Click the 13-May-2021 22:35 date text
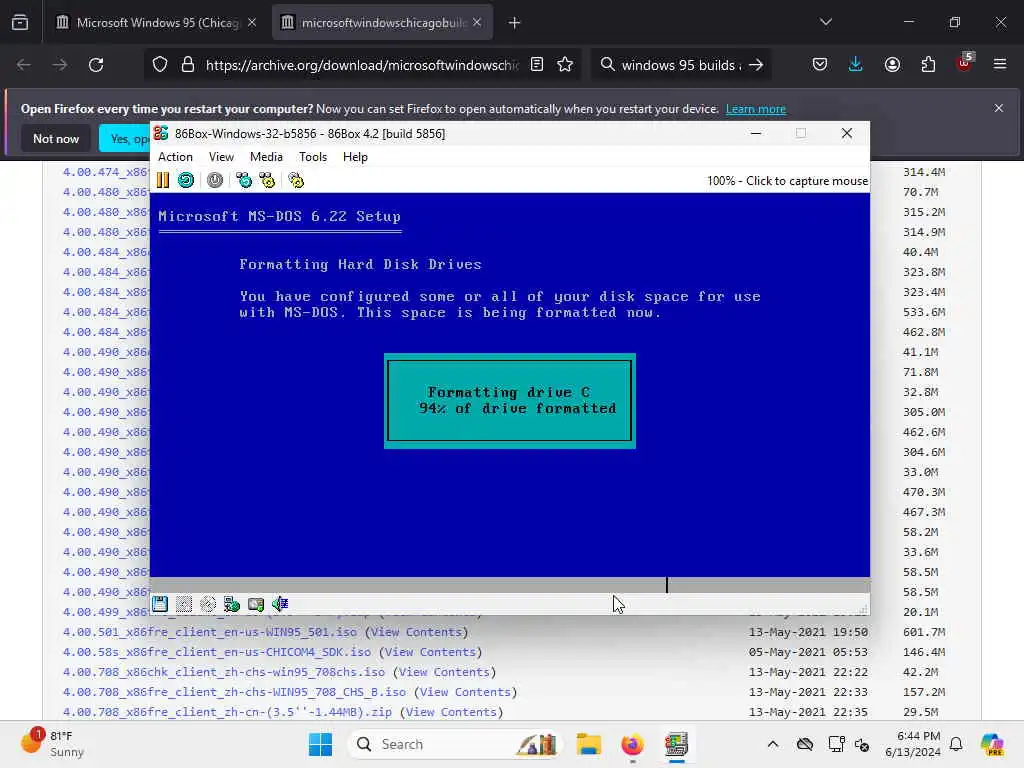 (x=808, y=712)
